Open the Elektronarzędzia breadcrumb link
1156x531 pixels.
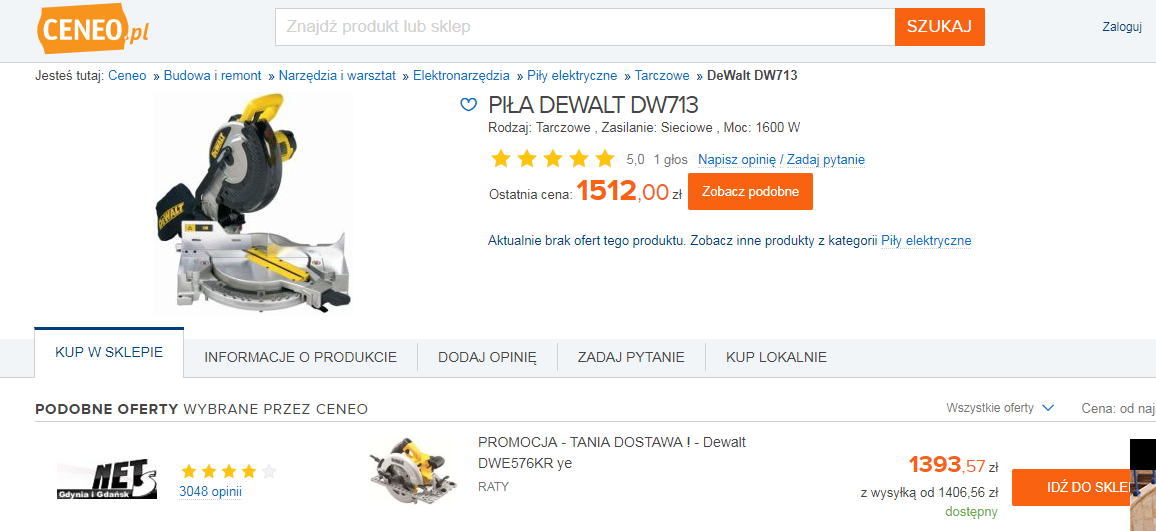[462, 75]
